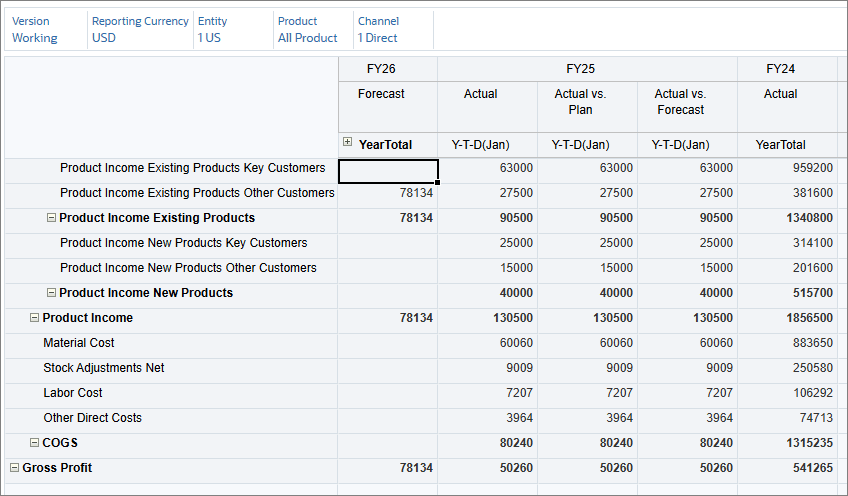The width and height of the screenshot is (848, 496).
Task: Collapse the Gross Profit row
Action: click(15, 467)
